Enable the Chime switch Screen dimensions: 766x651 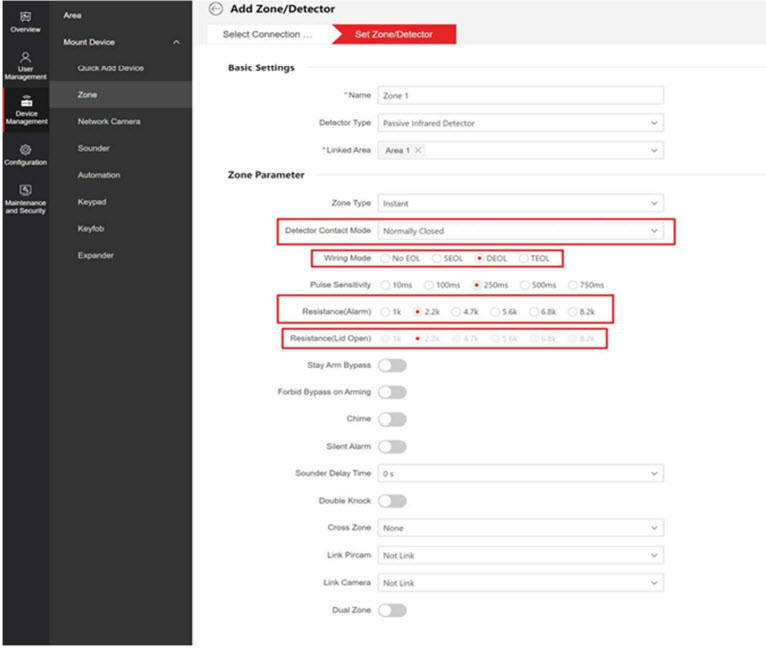[x=392, y=419]
